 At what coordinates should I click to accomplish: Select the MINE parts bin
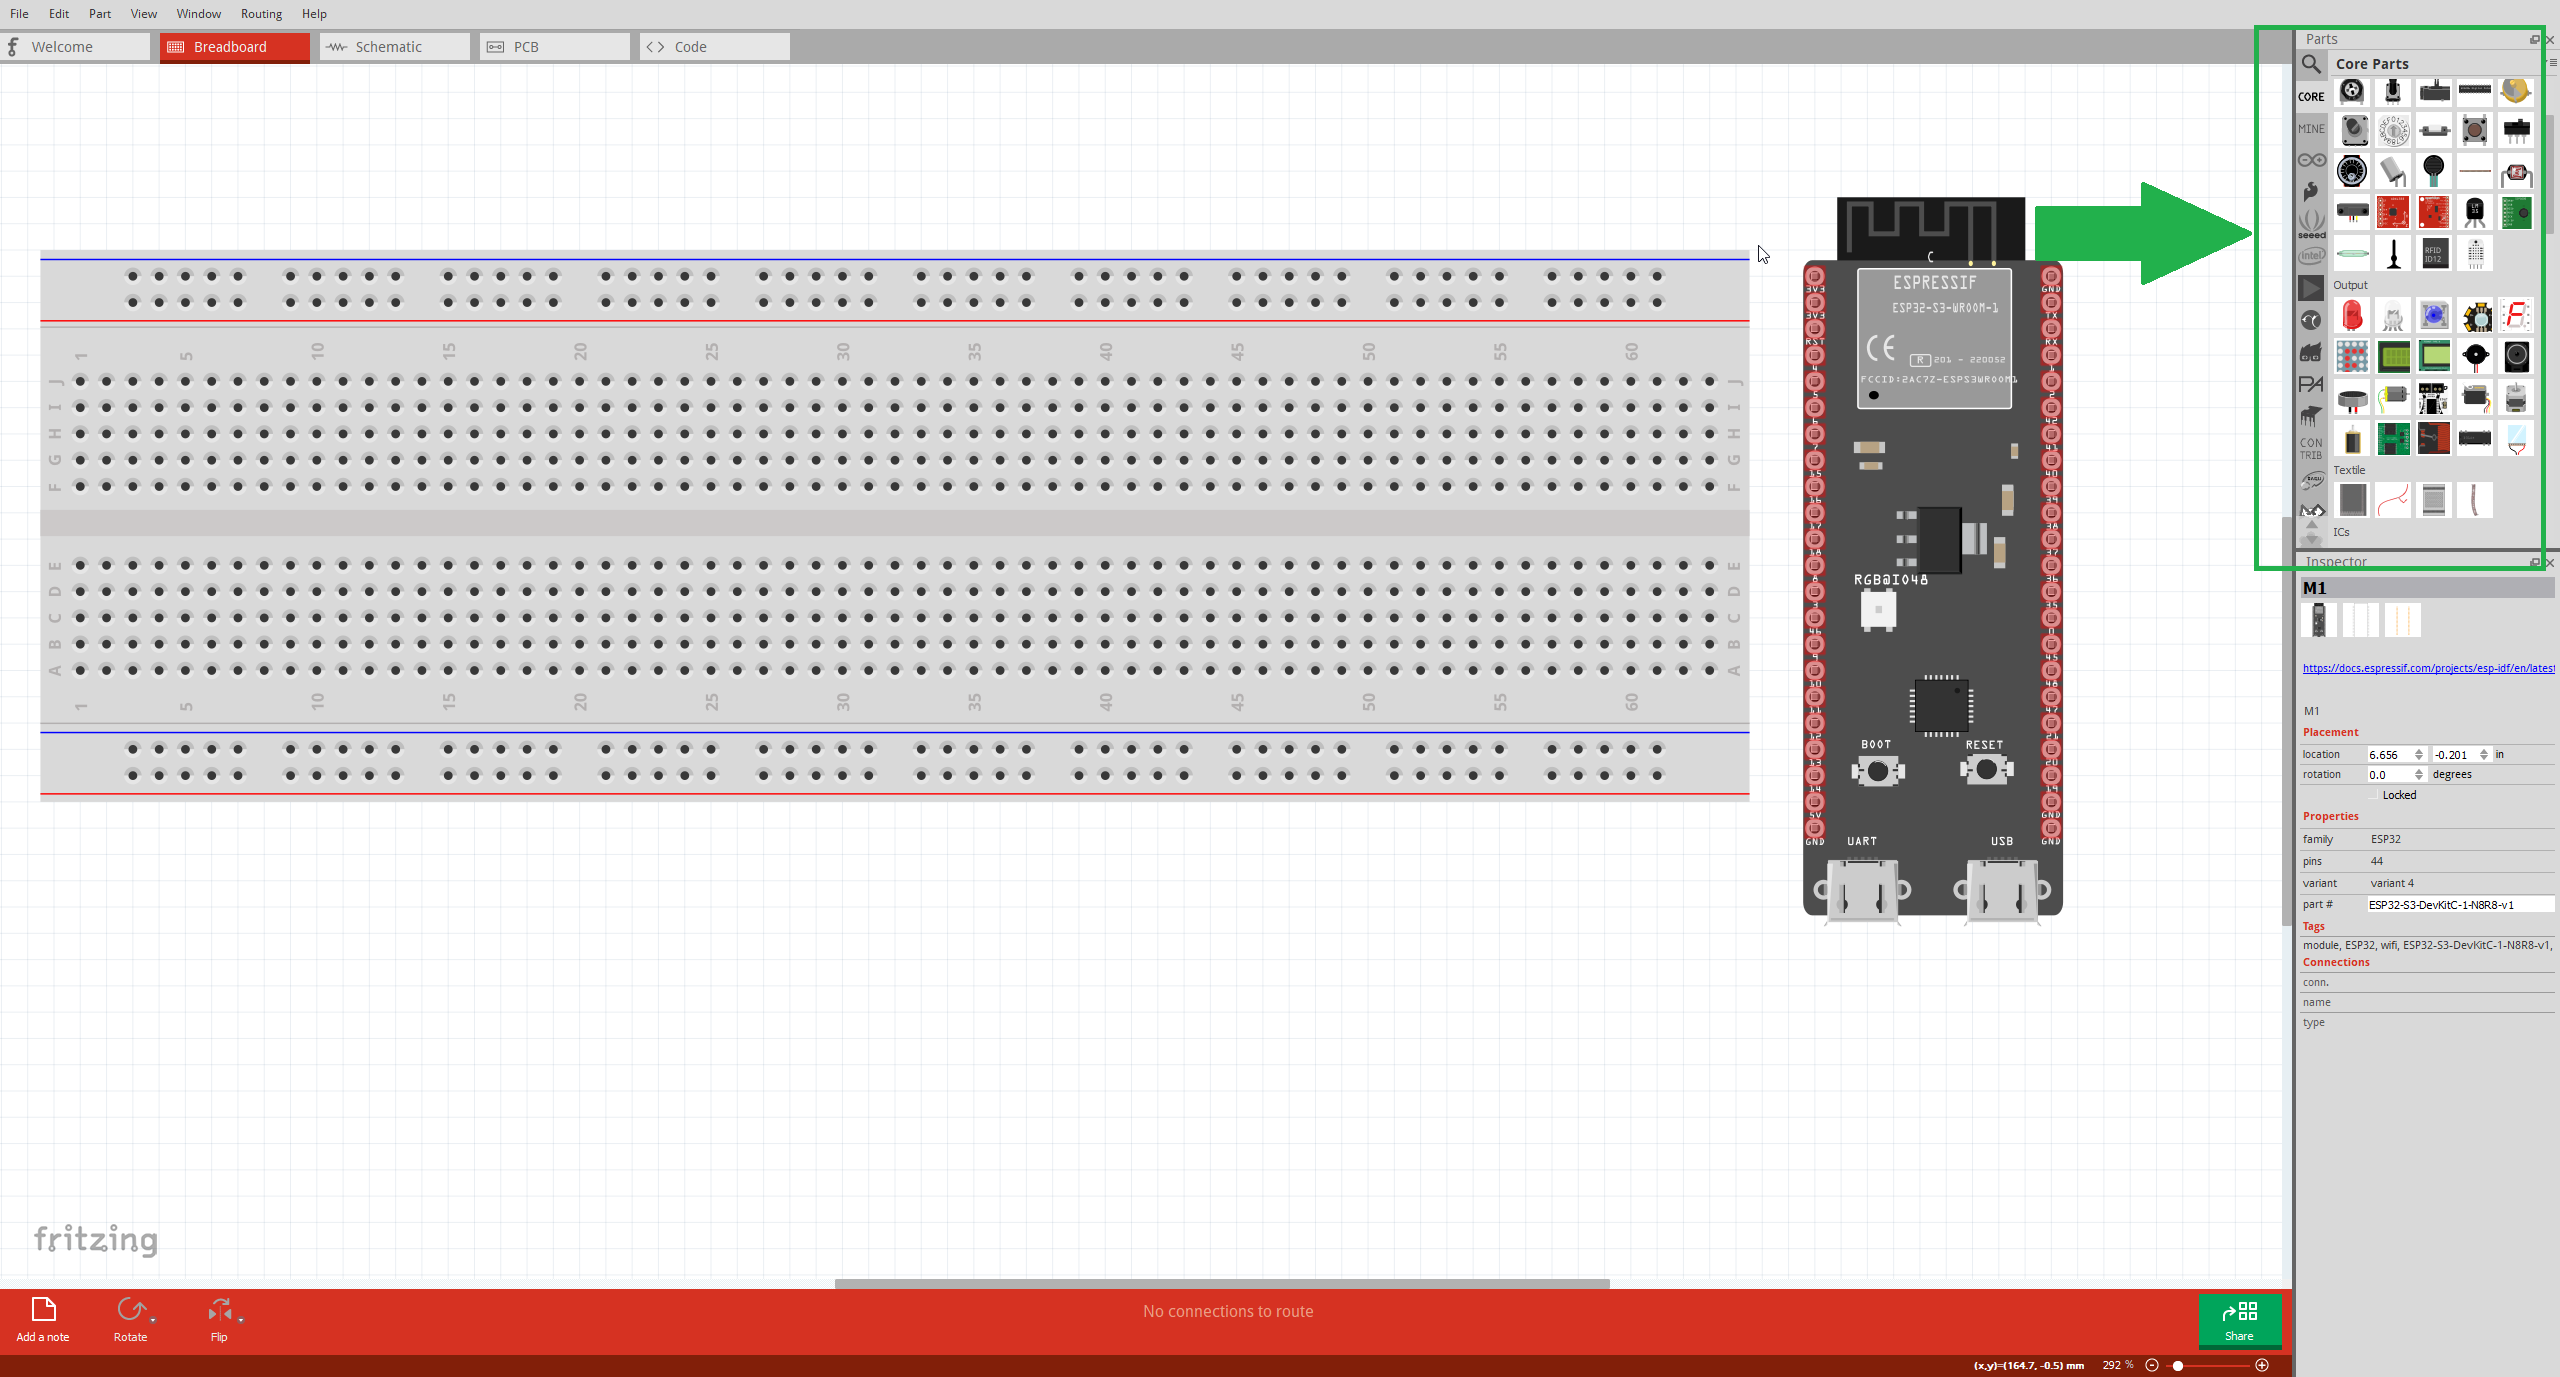[2311, 129]
